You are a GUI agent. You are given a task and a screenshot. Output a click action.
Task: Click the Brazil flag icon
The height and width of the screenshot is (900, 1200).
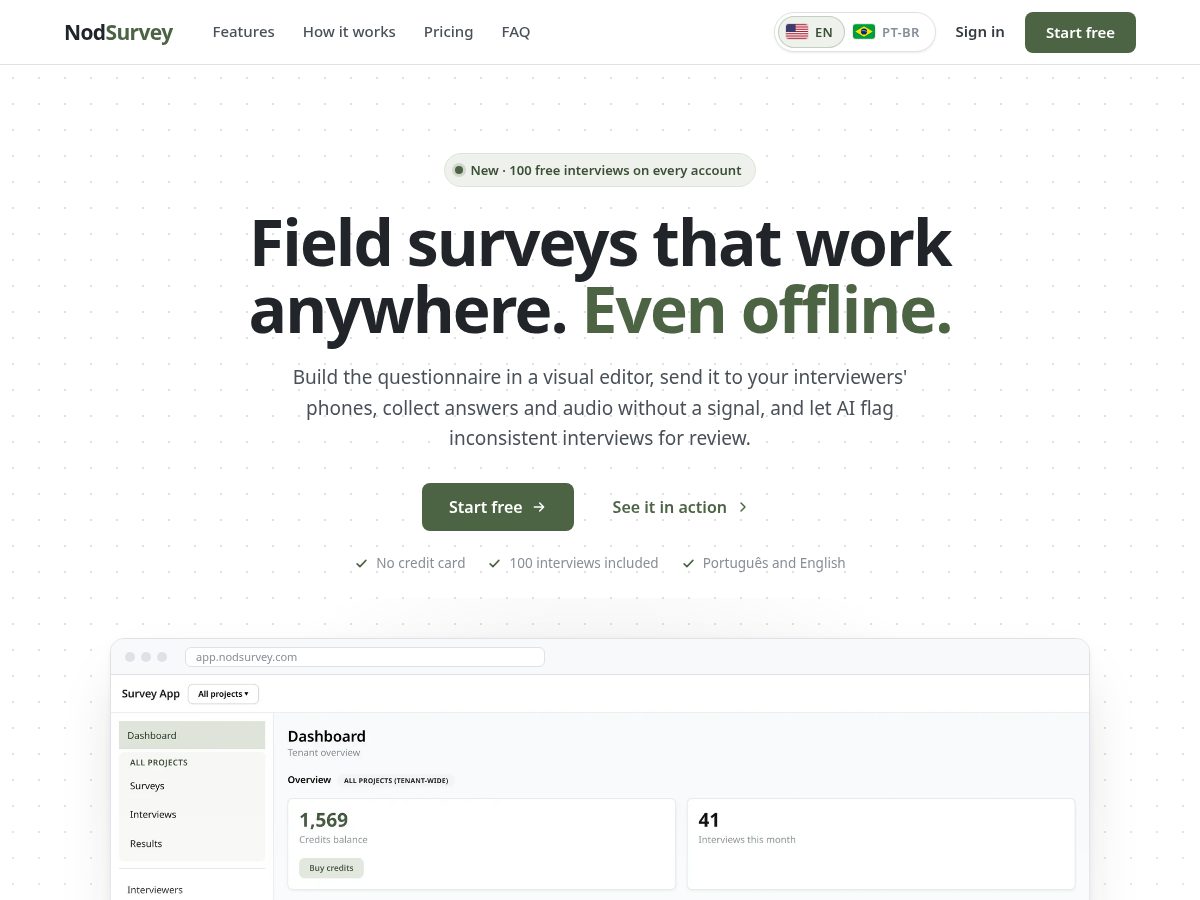tap(864, 32)
